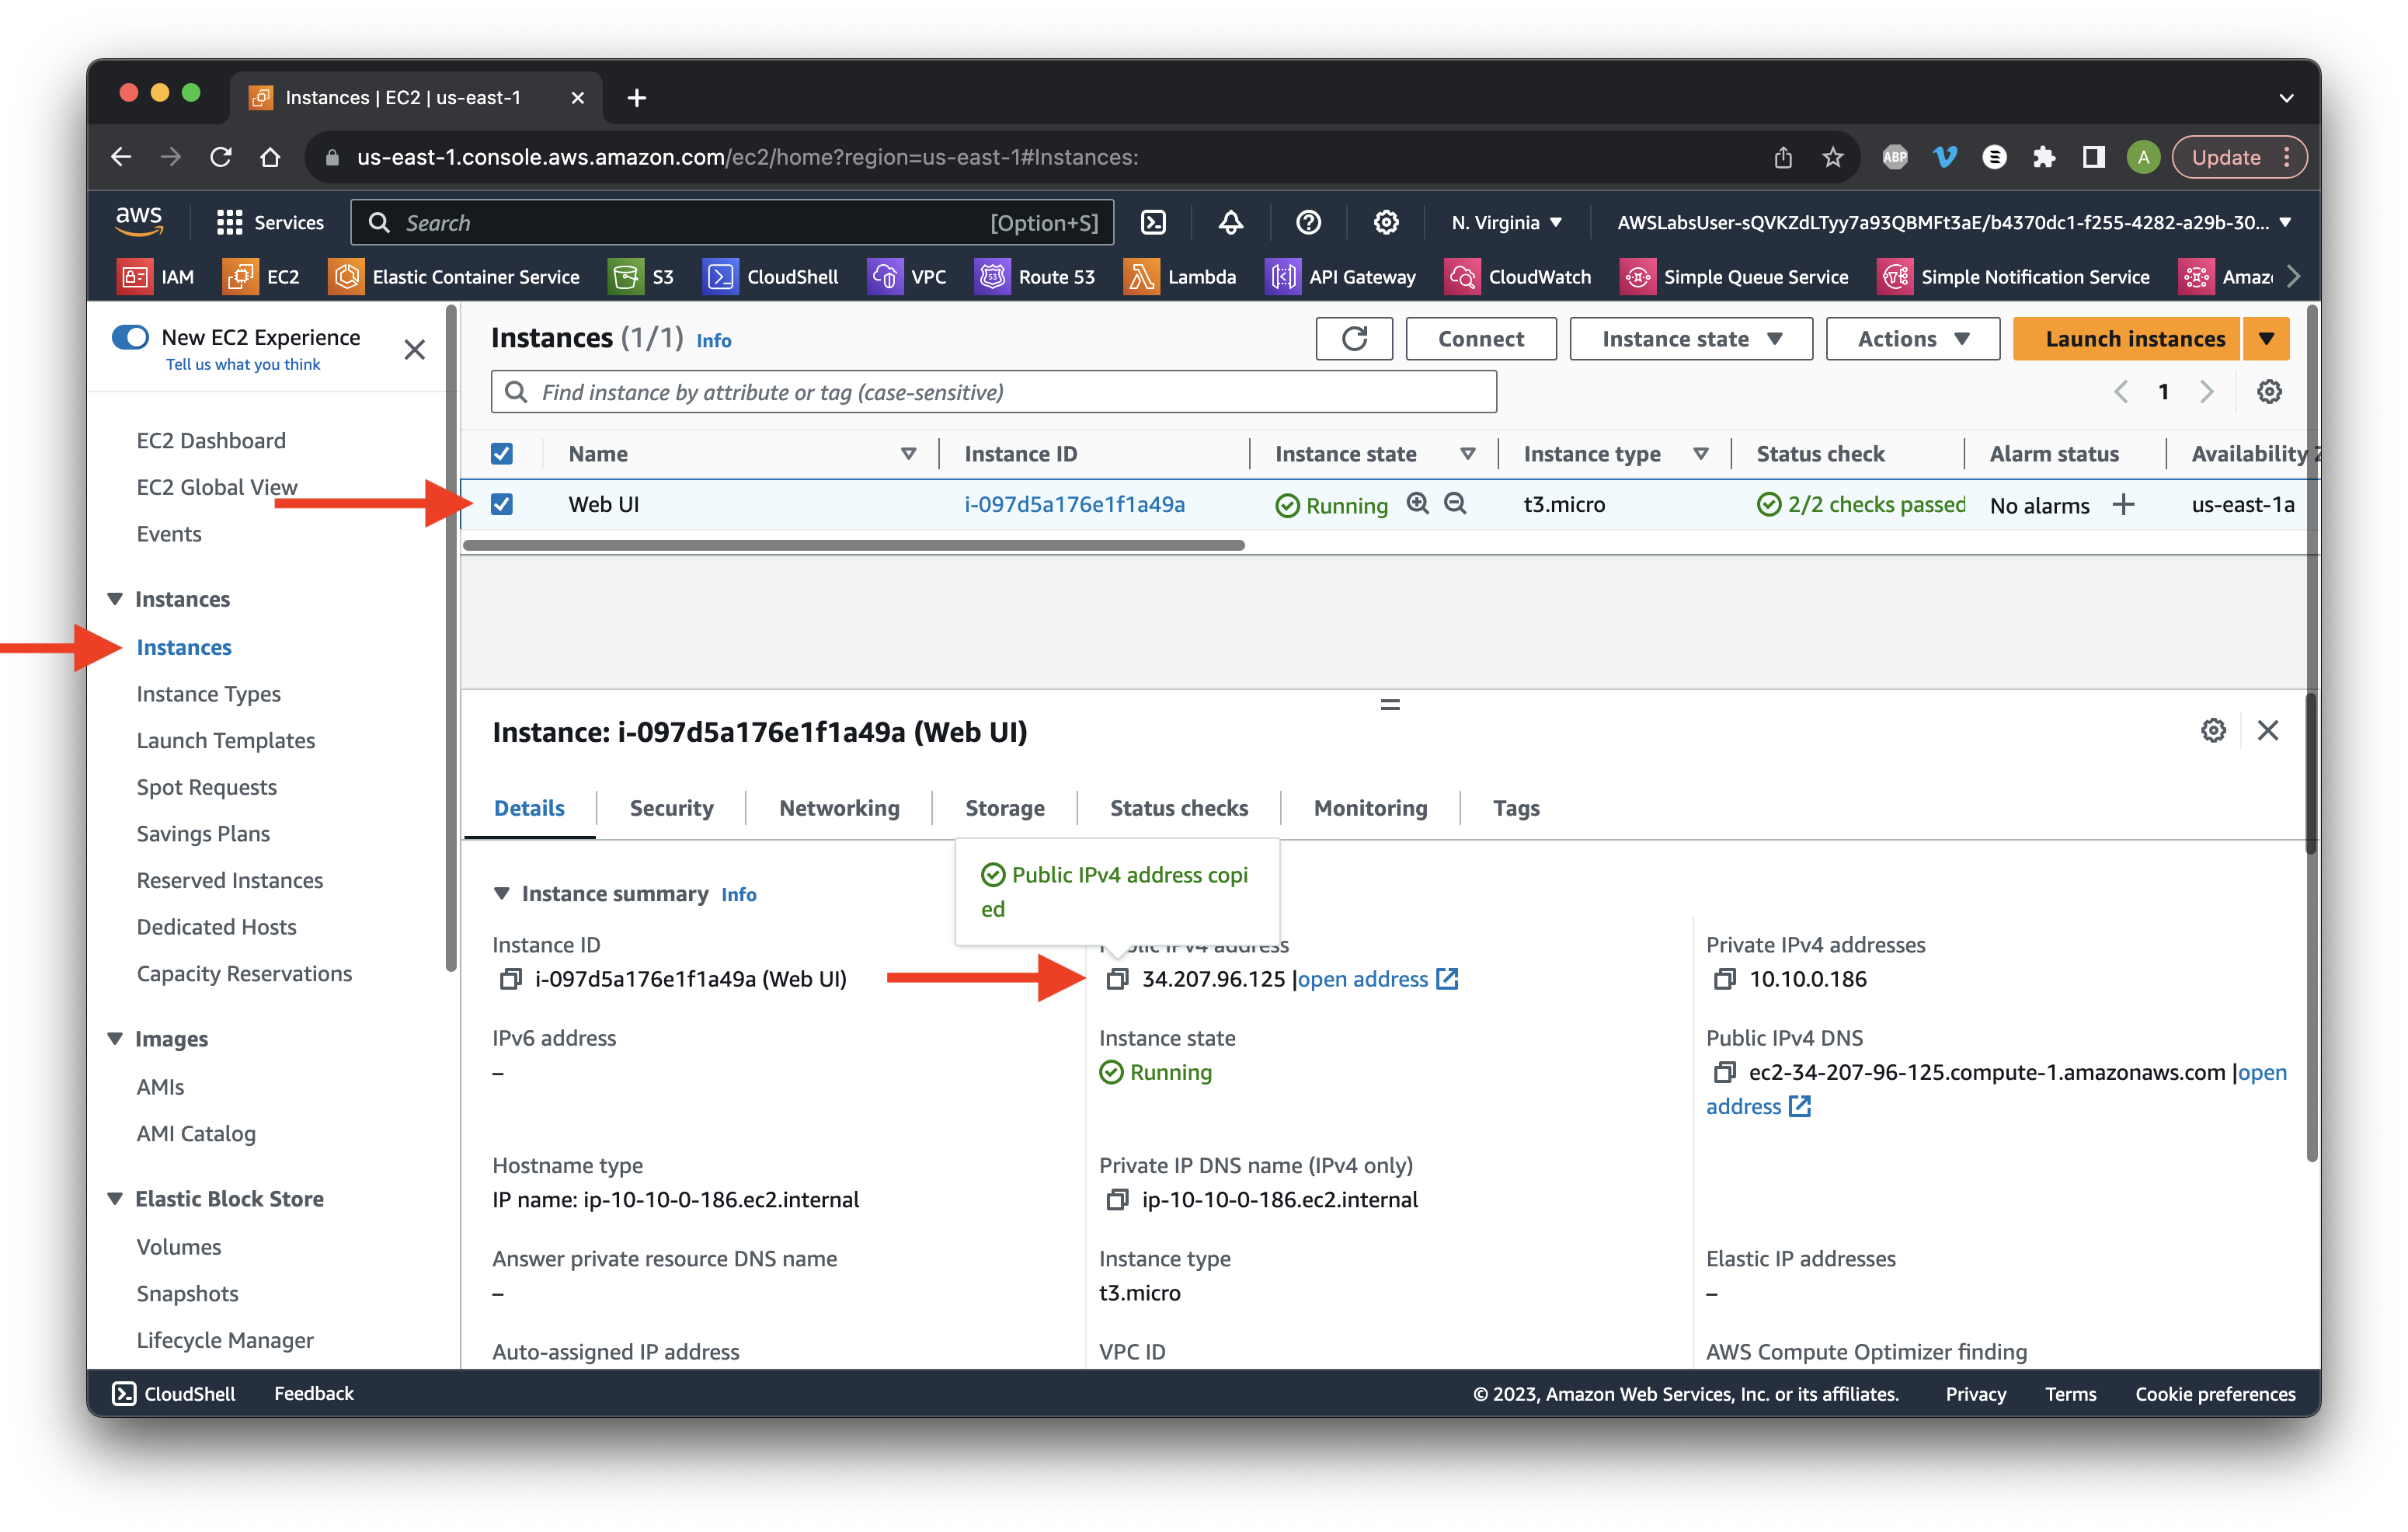Copy the private IPv4 address 10.10.0.186
This screenshot has height=1532, width=2408.
click(1724, 979)
